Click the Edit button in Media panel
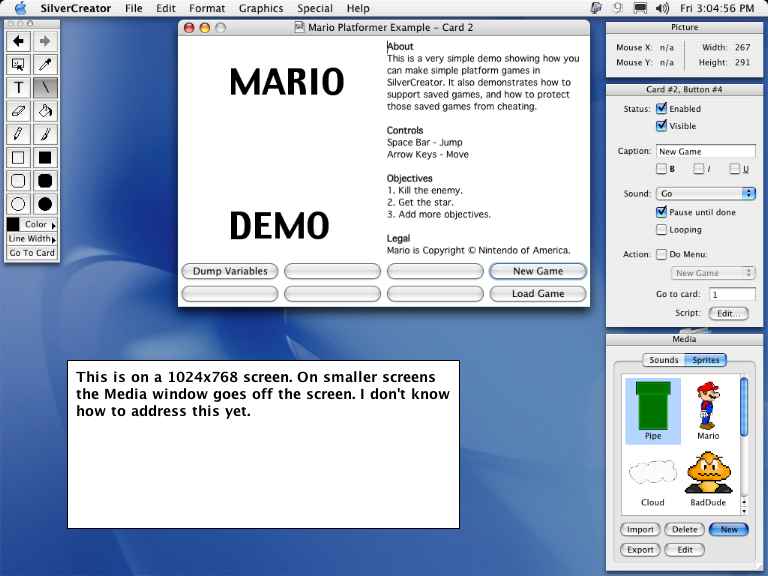 (684, 550)
